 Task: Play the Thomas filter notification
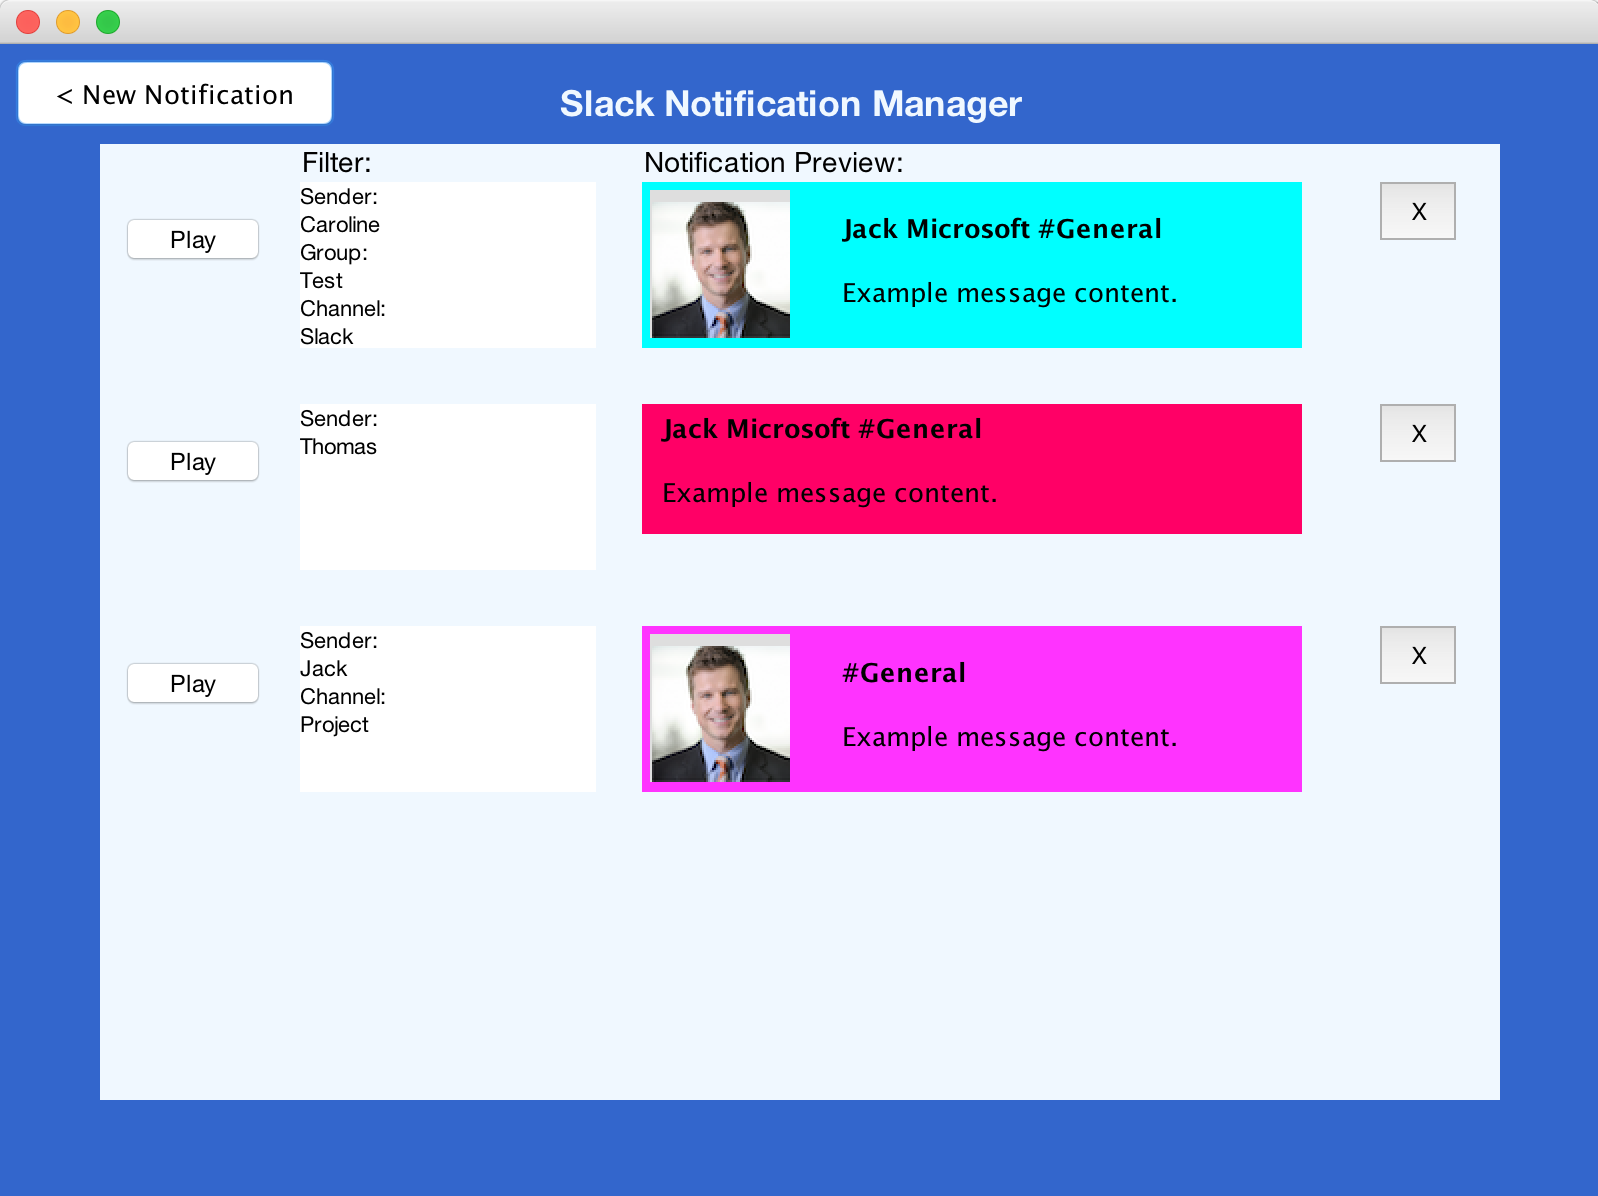click(193, 462)
